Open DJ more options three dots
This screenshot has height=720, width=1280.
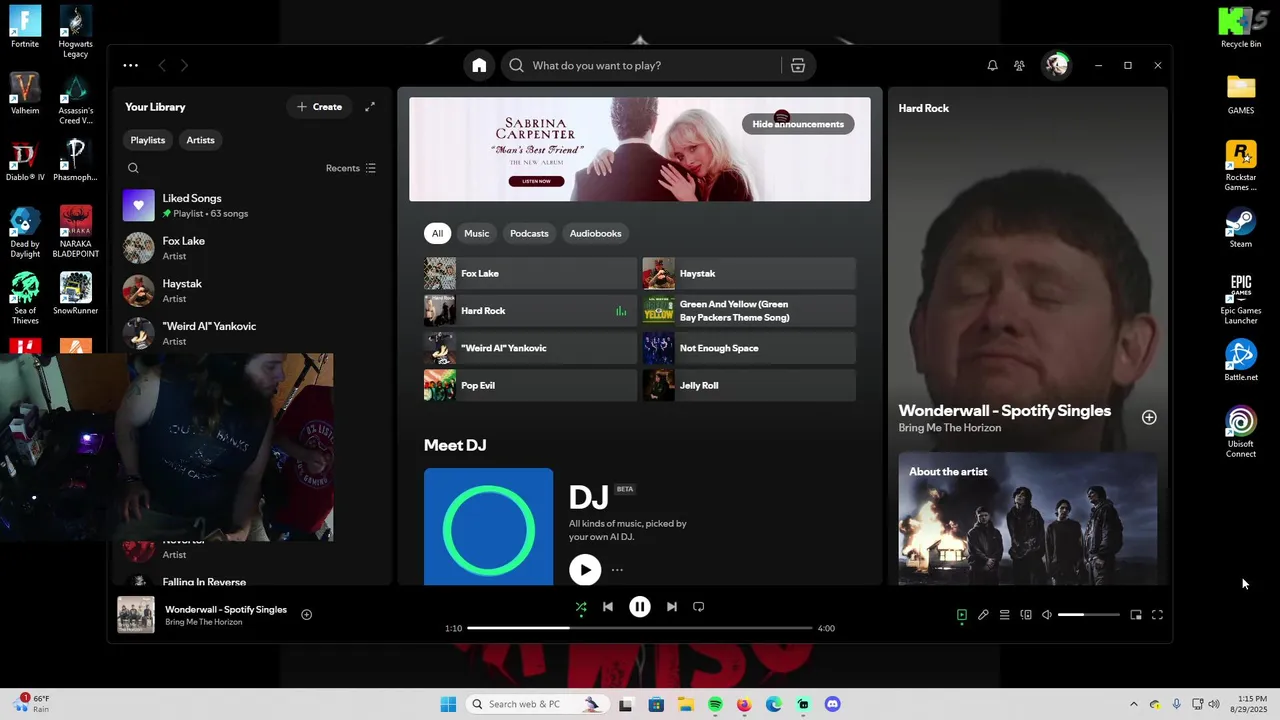tap(617, 570)
